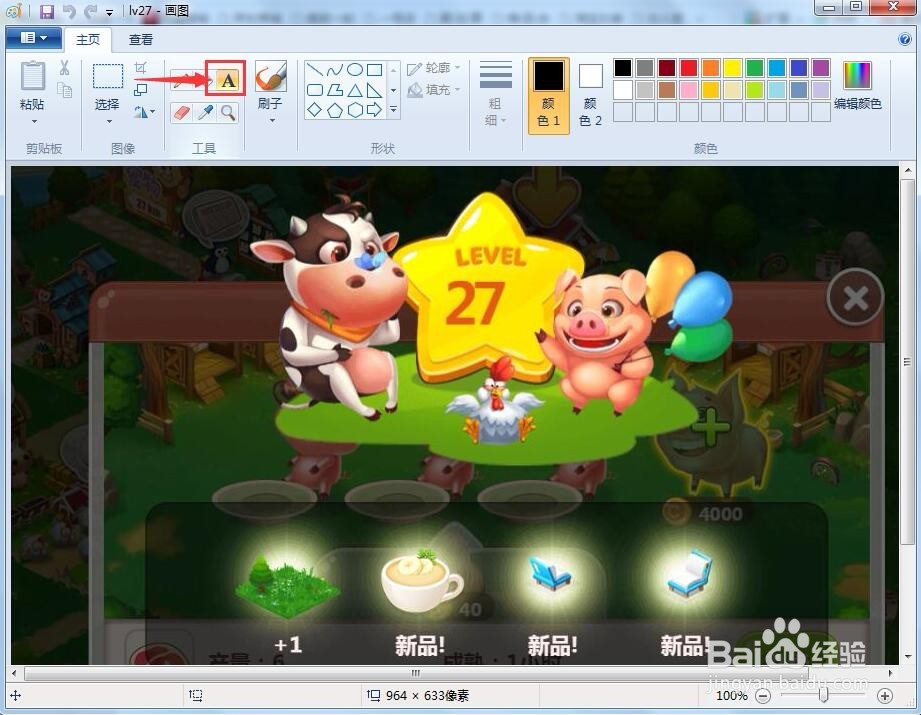Open the 粘贴 paste dropdown arrow
Image resolution: width=921 pixels, height=715 pixels.
[x=34, y=122]
